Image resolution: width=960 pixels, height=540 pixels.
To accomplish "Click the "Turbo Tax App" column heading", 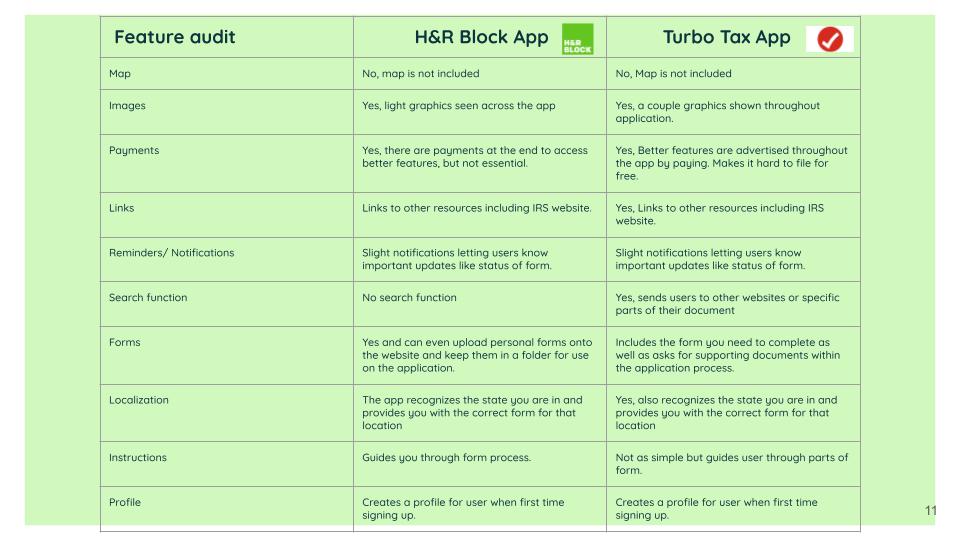I will 726,38.
